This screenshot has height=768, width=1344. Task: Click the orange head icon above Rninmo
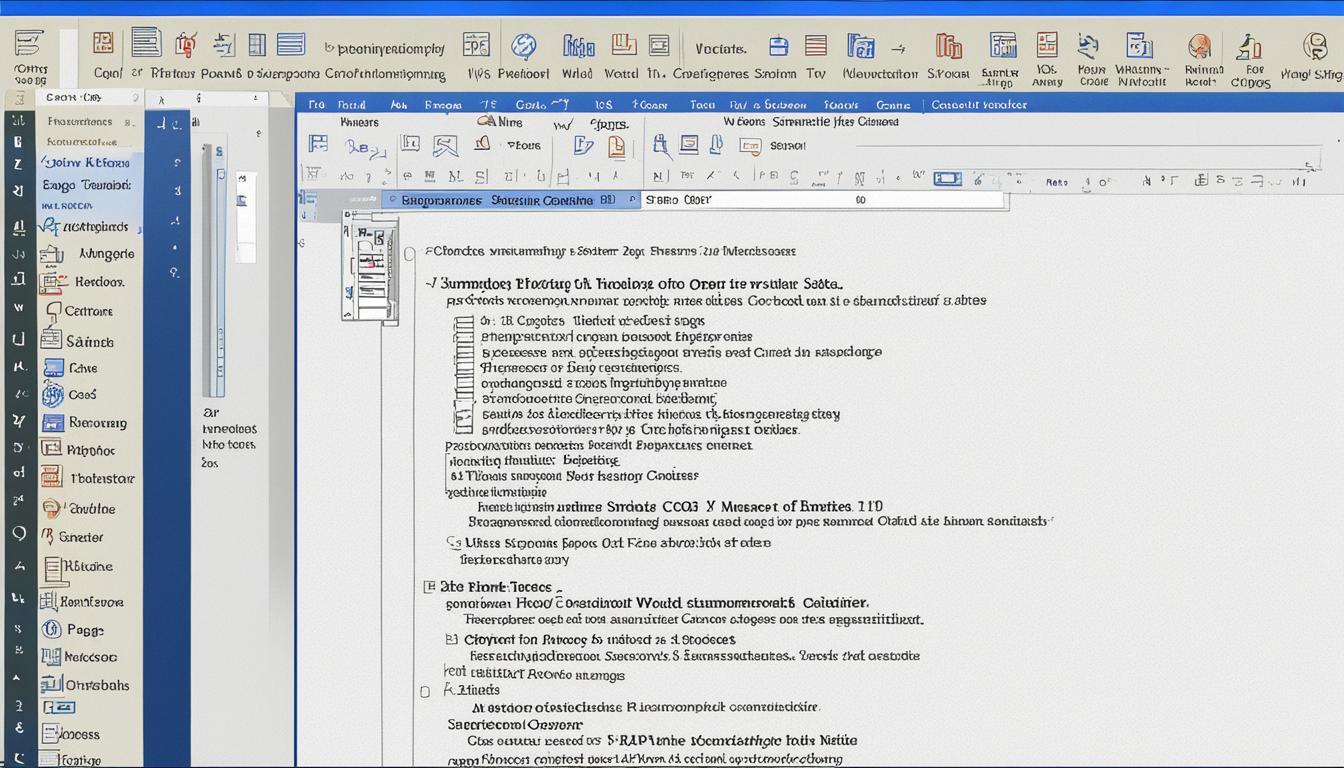(x=1198, y=46)
